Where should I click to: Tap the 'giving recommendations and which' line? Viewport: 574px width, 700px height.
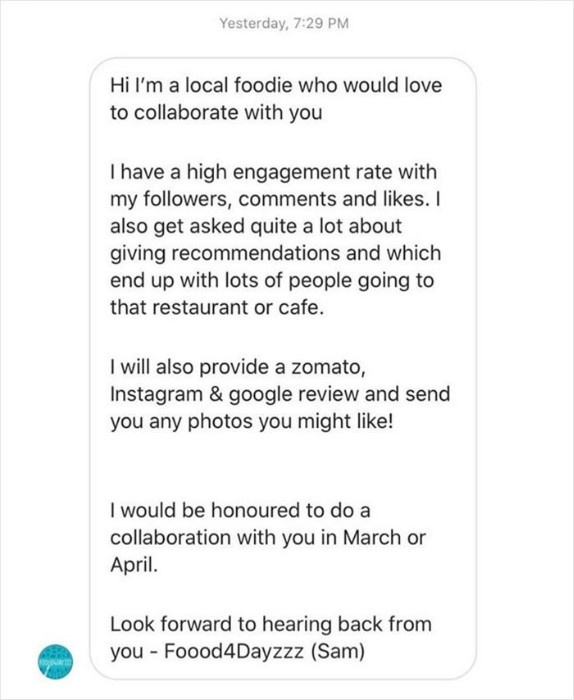(x=276, y=253)
